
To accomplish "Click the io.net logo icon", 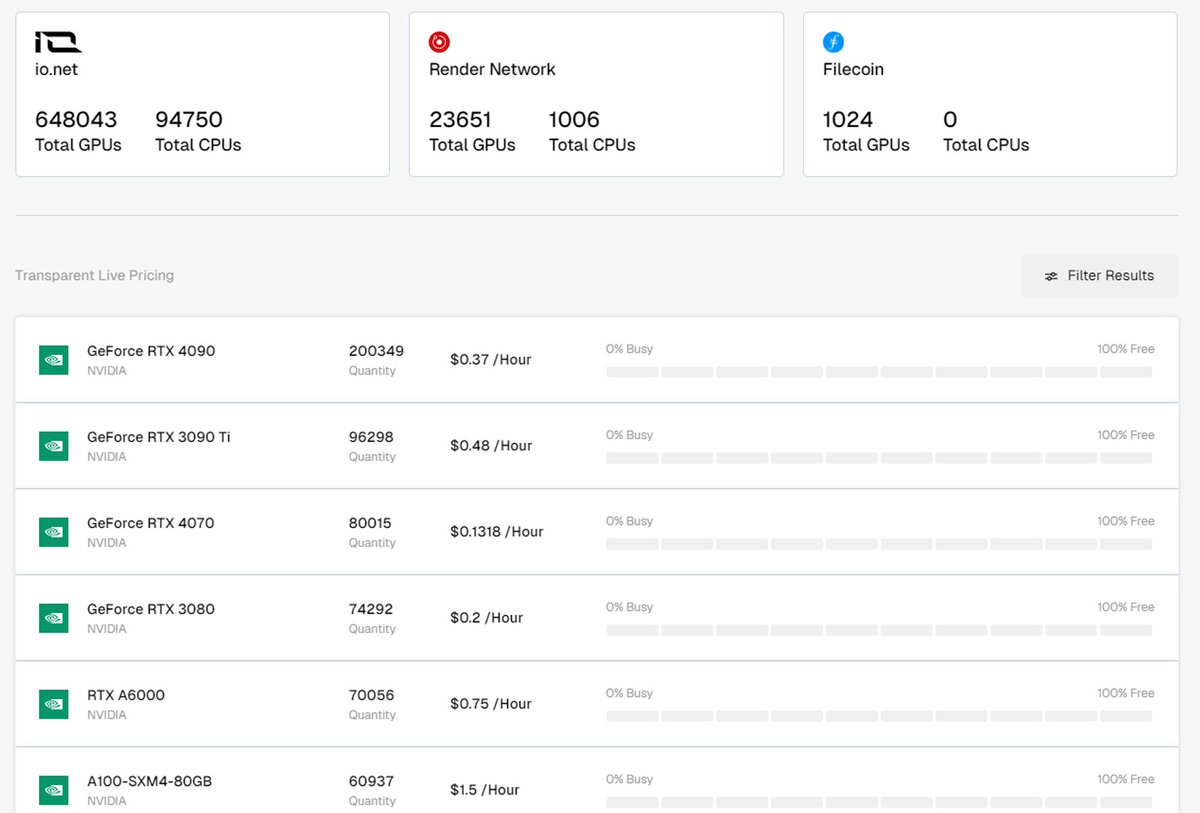I will pyautogui.click(x=58, y=42).
